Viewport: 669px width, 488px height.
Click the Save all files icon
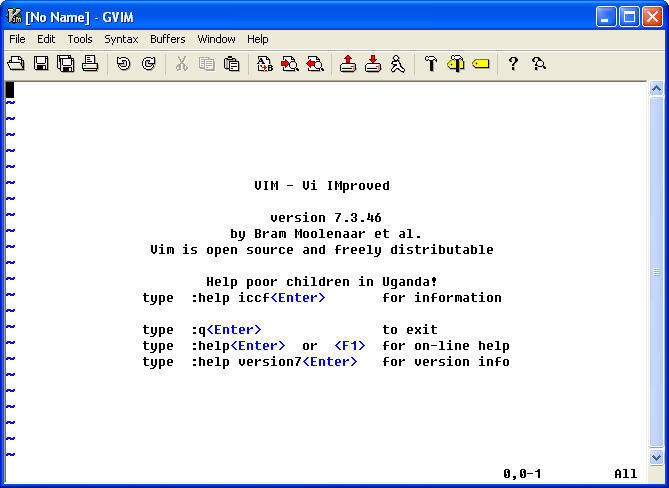pos(66,64)
